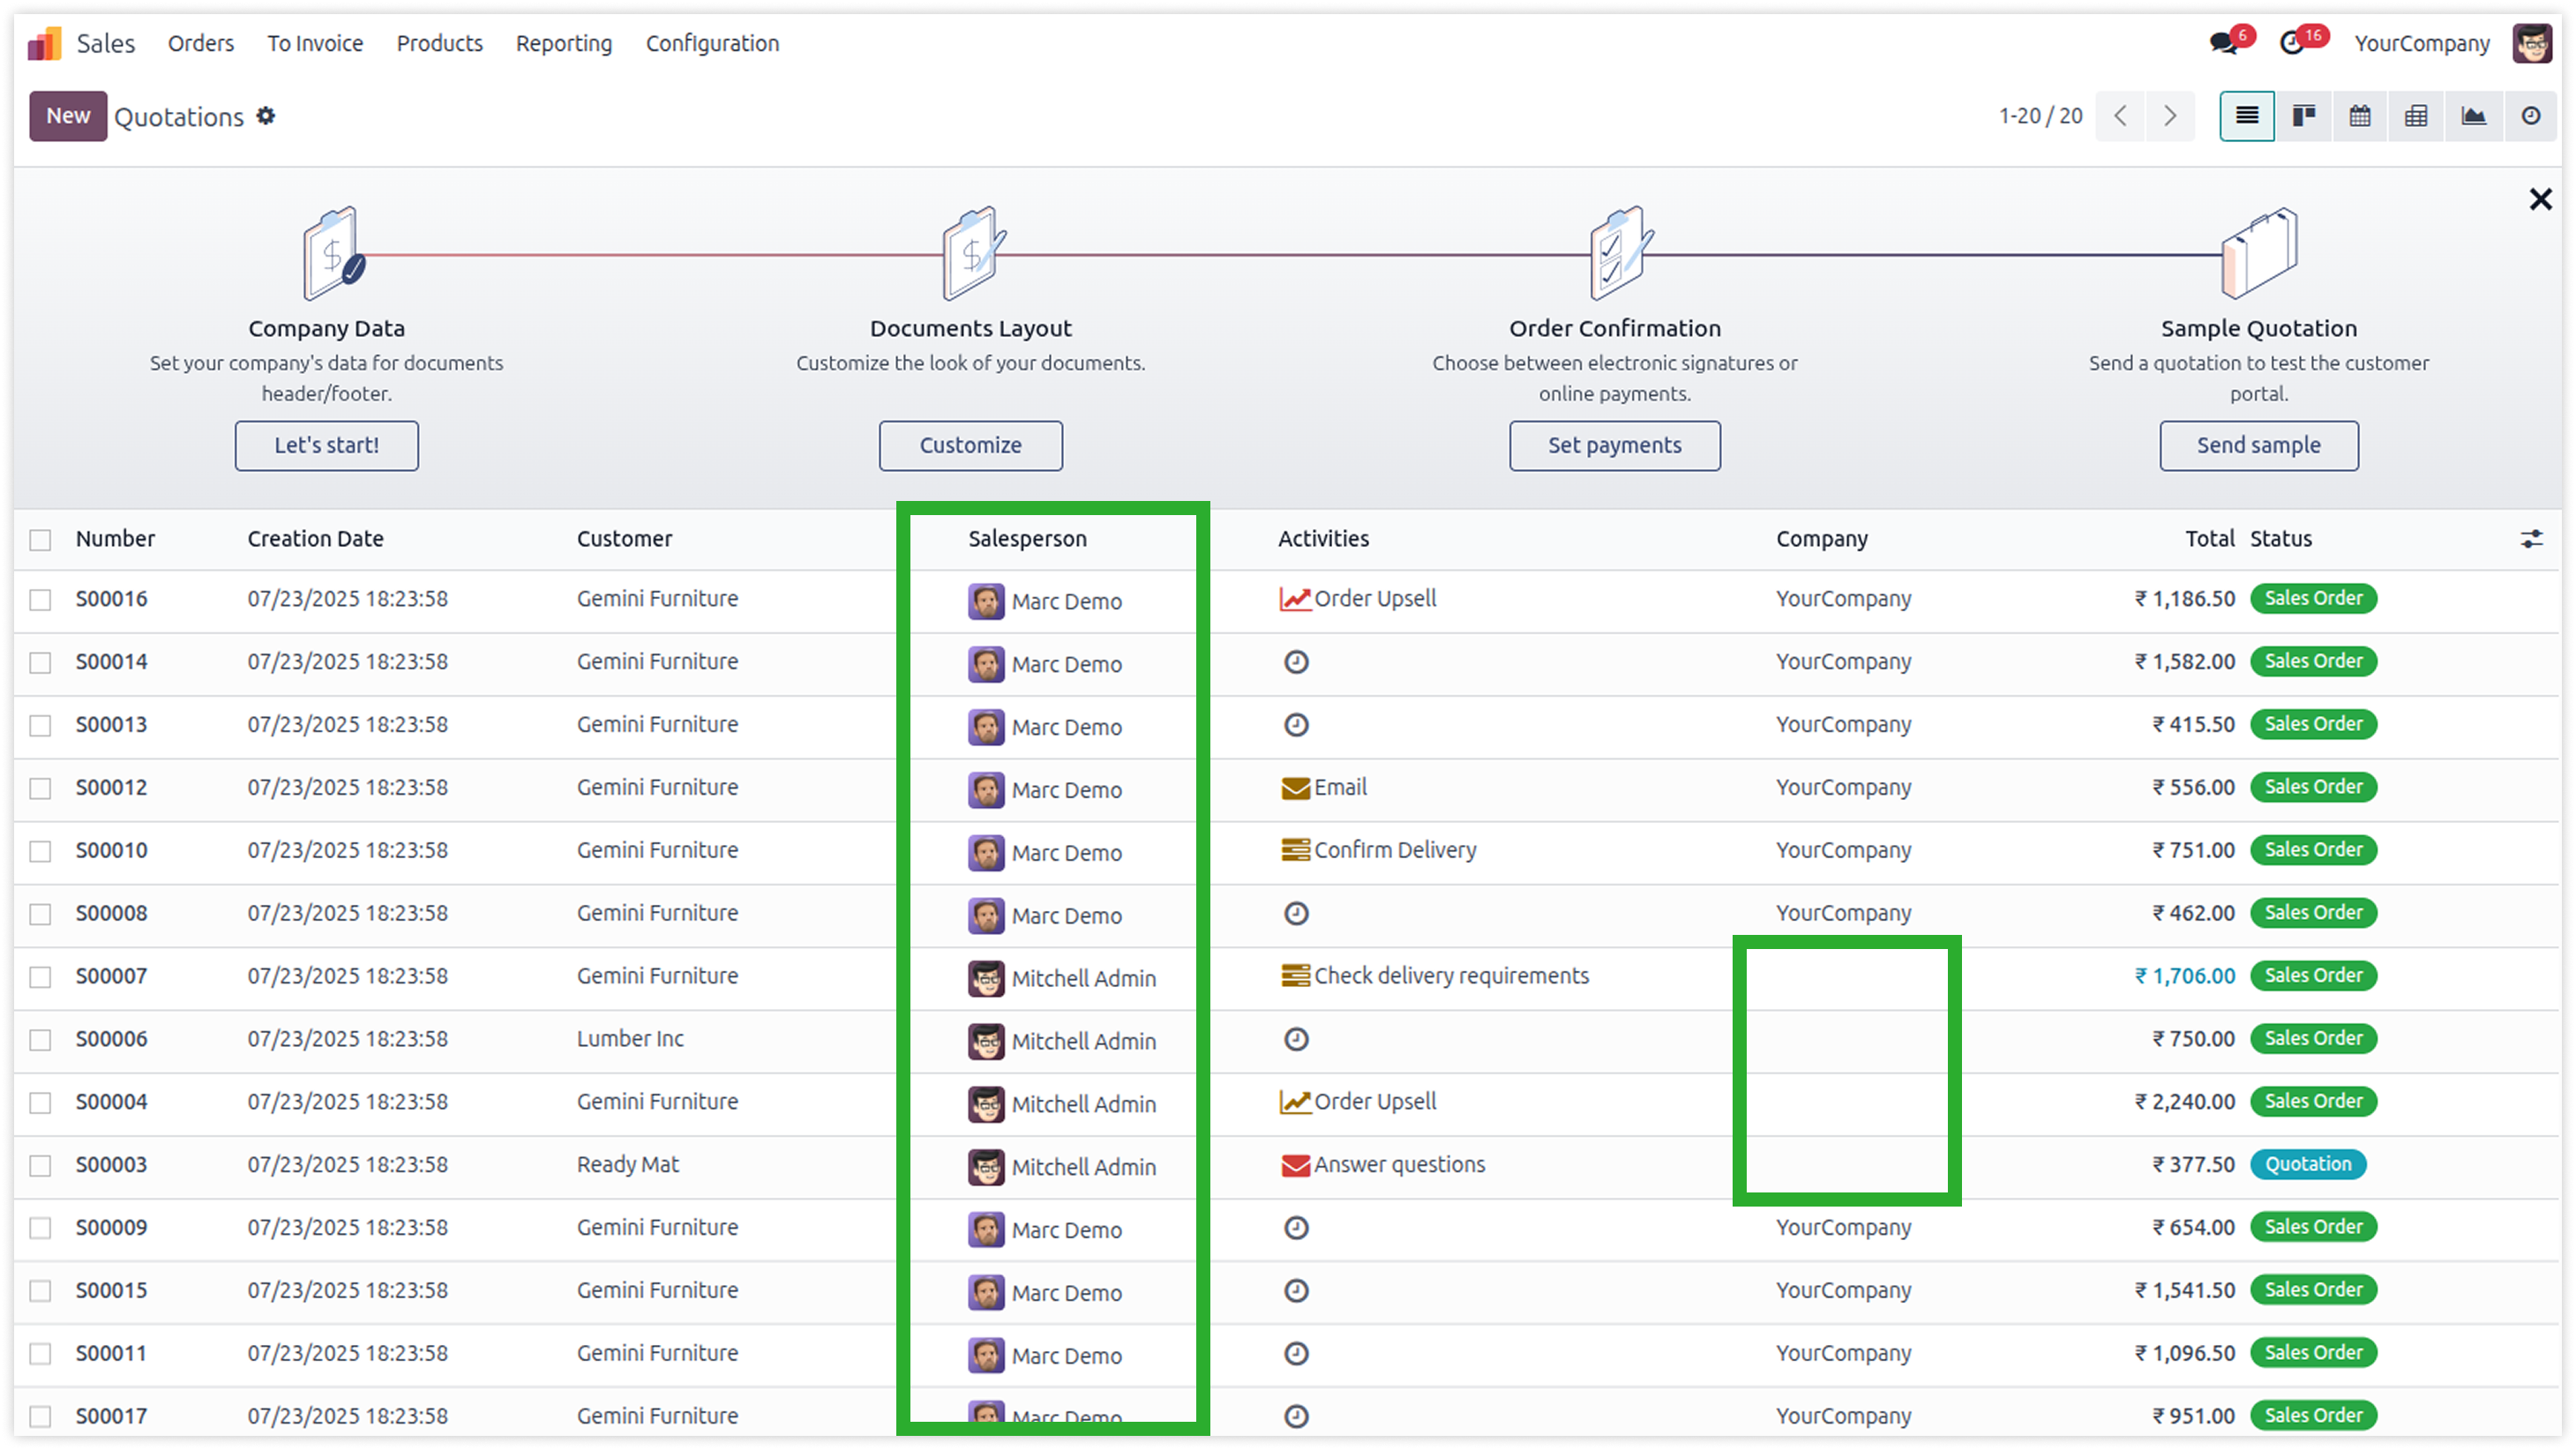Open the Reporting menu
Viewport: 2576px width, 1450px height.
[564, 43]
